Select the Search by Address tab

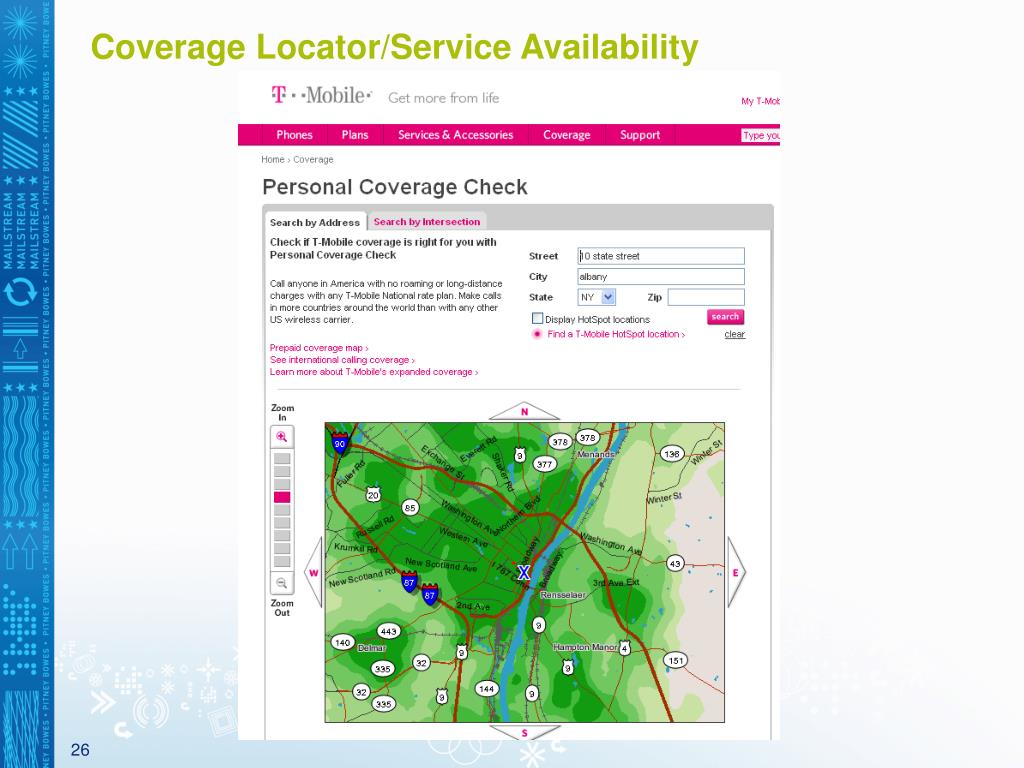pos(315,222)
